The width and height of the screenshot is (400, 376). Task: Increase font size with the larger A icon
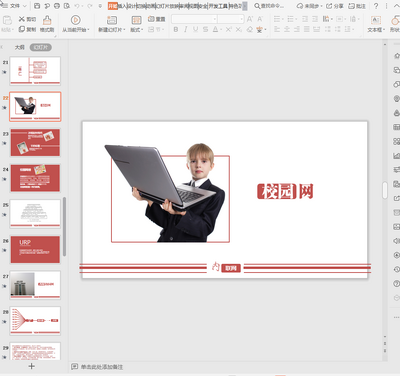point(250,19)
